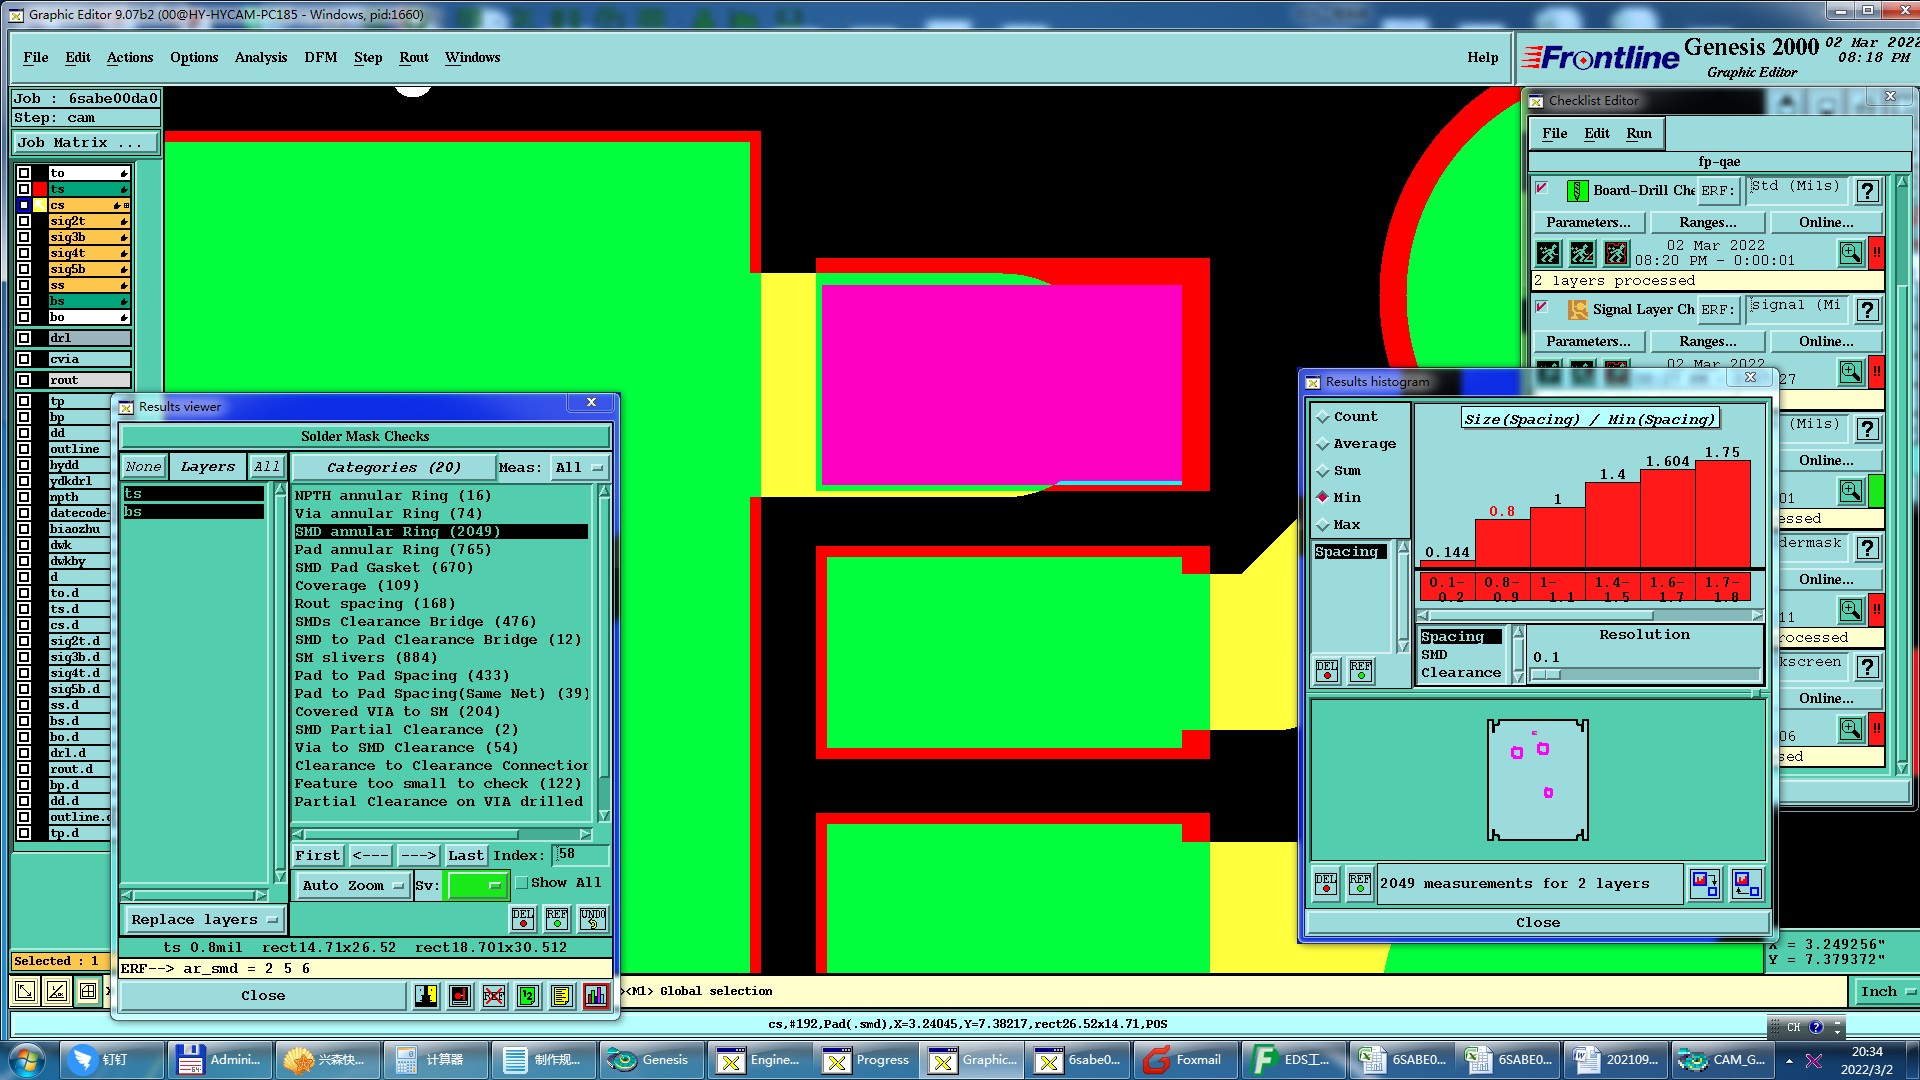Open the Windows menu

coord(472,58)
